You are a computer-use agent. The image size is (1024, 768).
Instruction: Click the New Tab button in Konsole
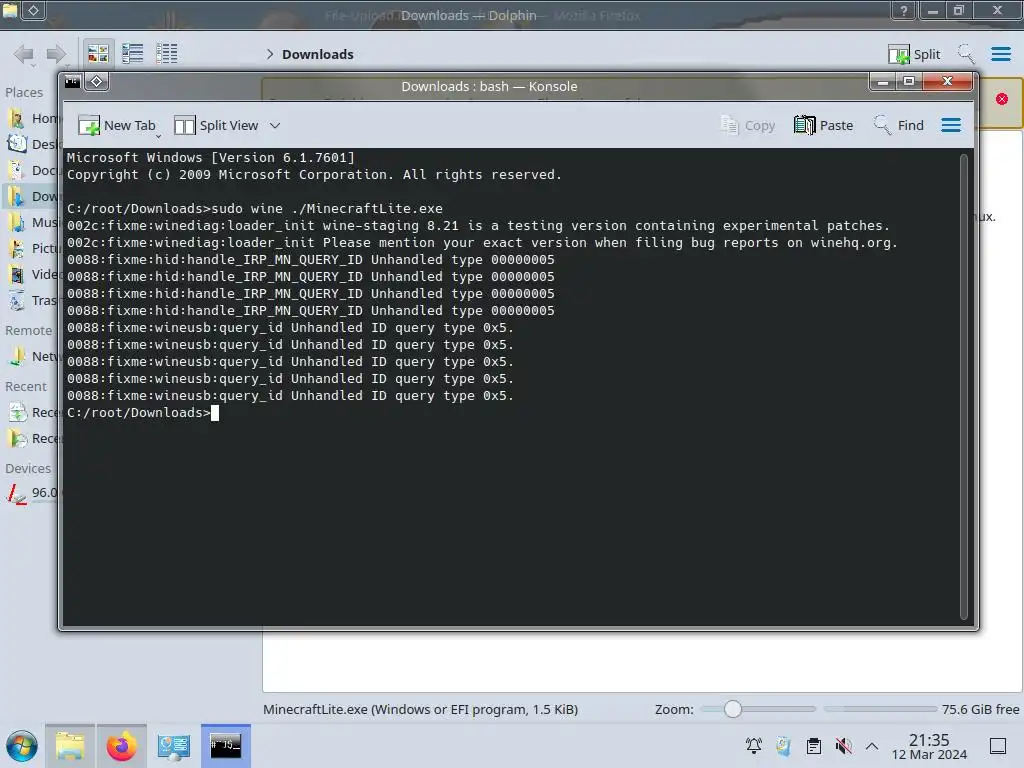(x=116, y=125)
